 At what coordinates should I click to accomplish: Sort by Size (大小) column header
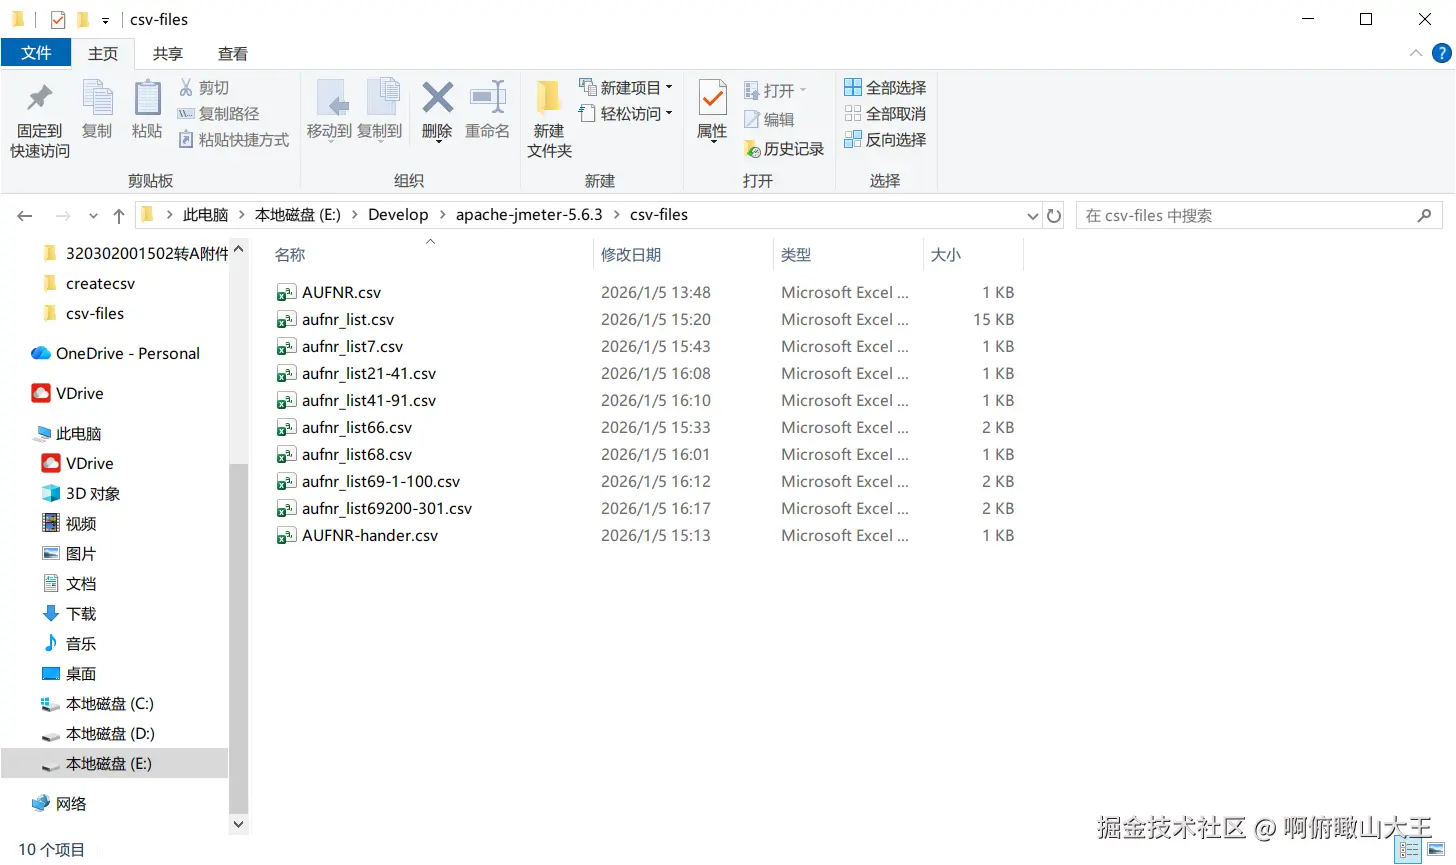click(946, 255)
